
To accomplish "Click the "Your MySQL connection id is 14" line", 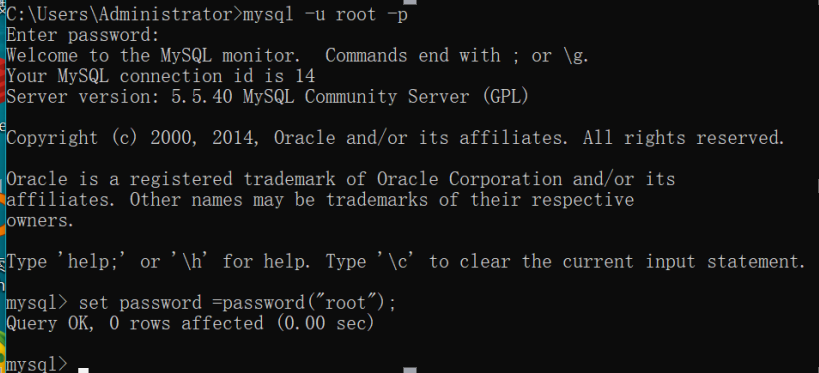I will tap(160, 76).
